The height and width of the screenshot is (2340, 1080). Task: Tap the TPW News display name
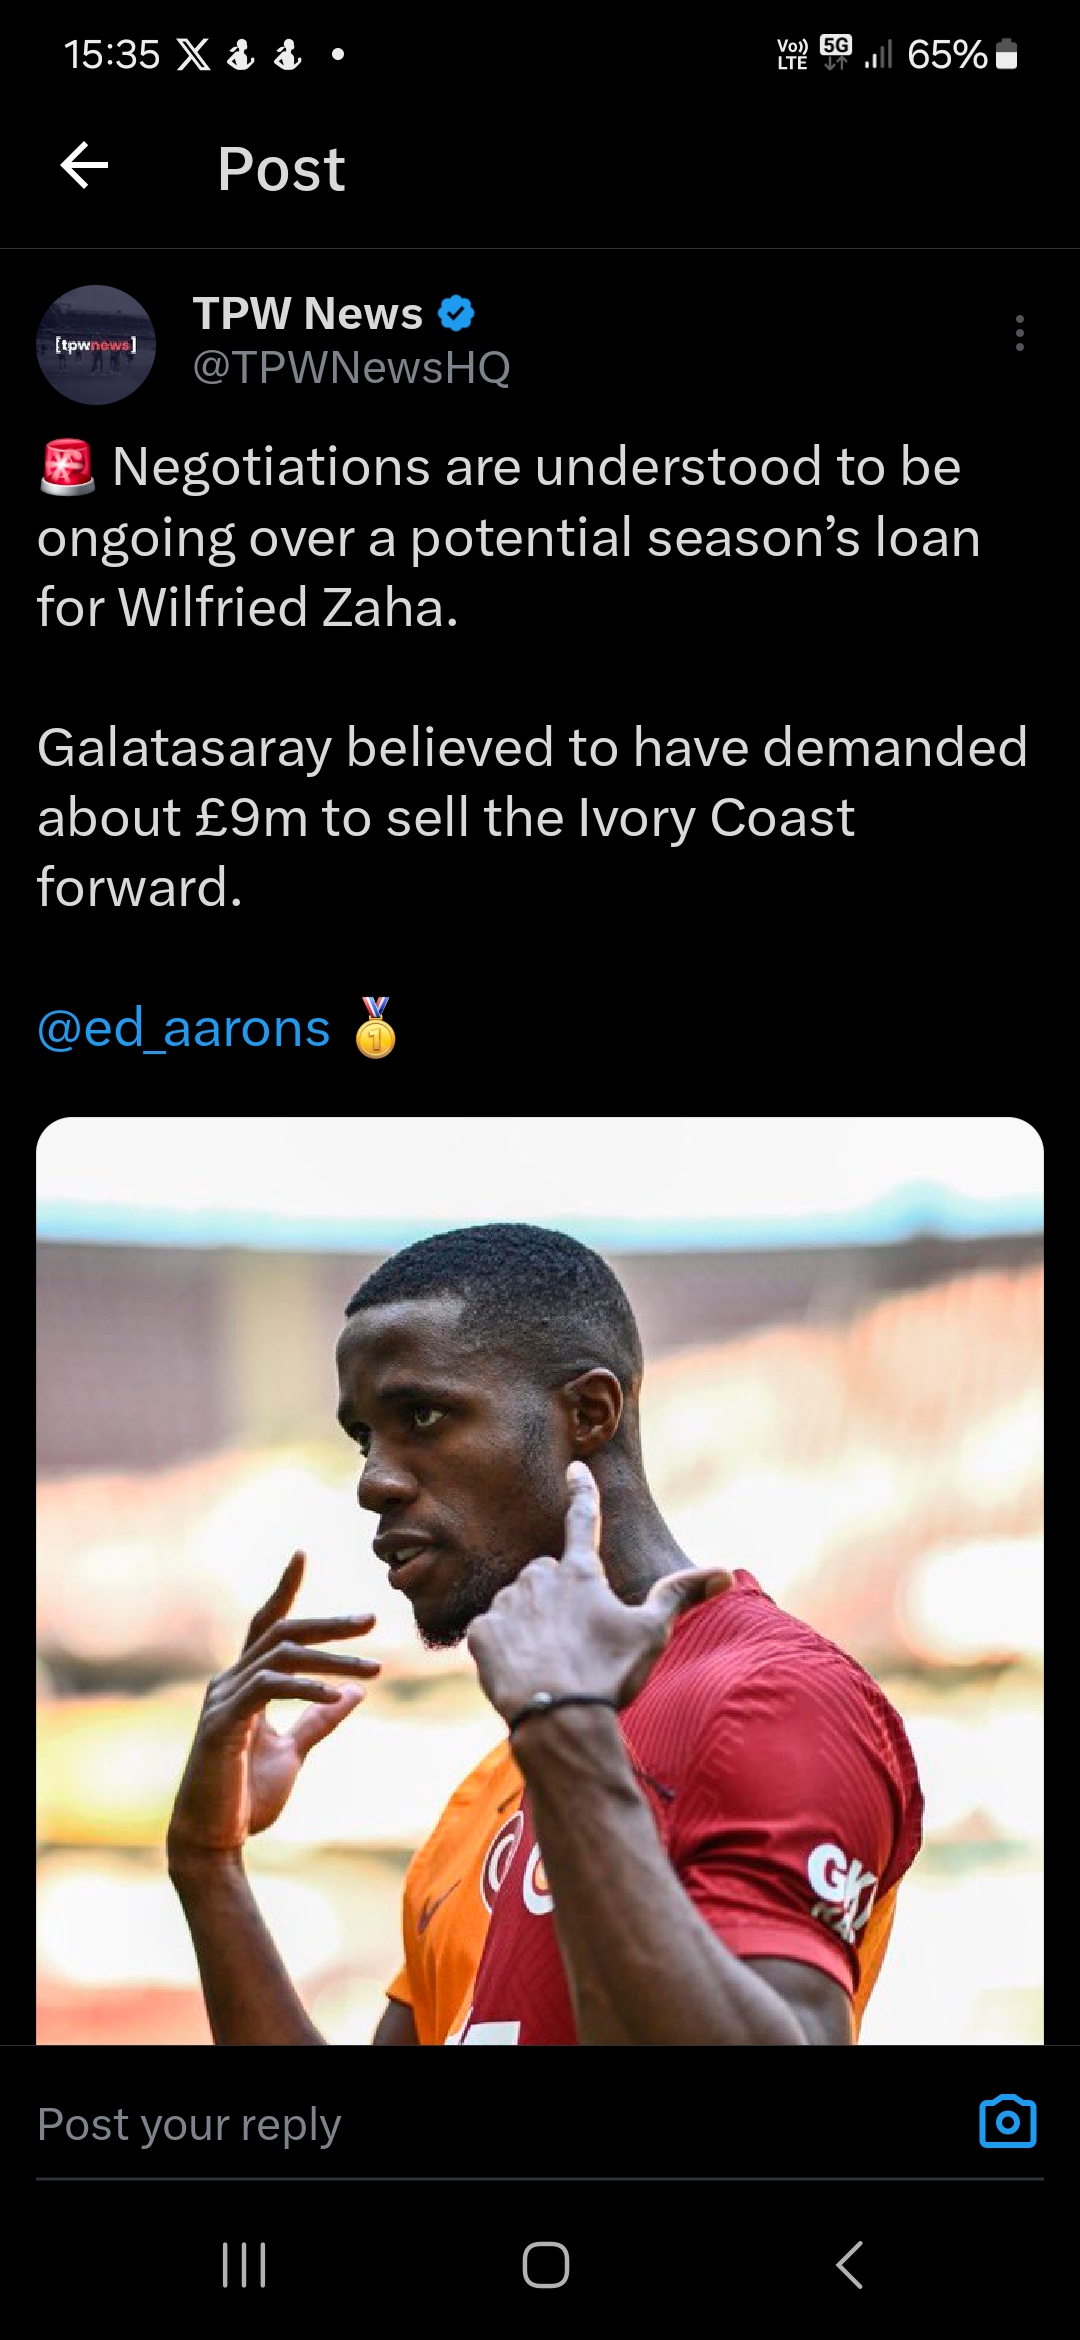pyautogui.click(x=308, y=314)
